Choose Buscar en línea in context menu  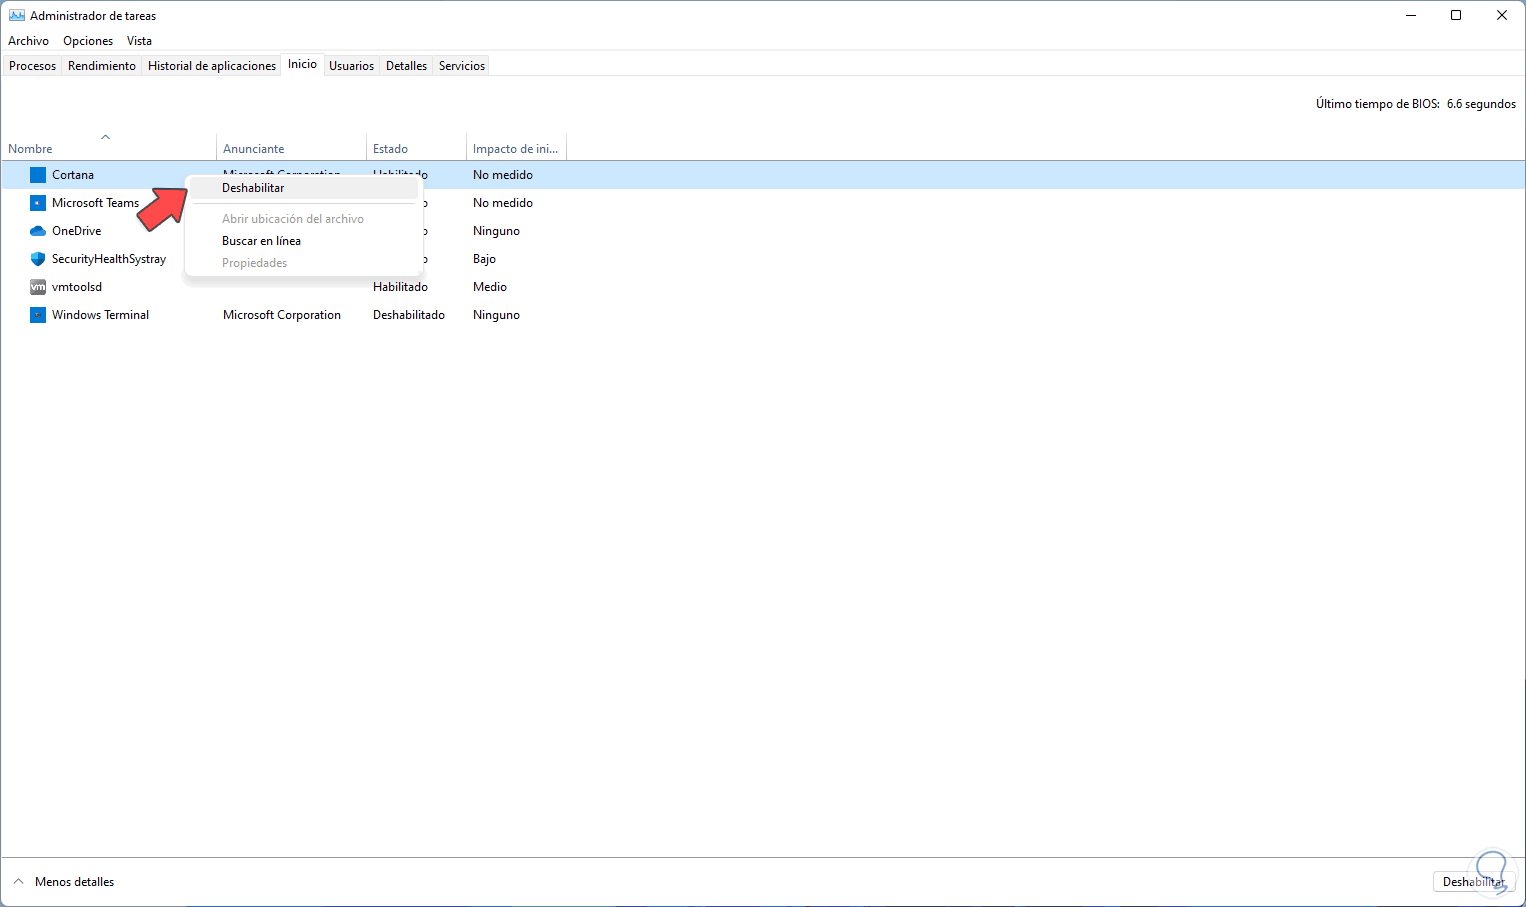(x=302, y=241)
